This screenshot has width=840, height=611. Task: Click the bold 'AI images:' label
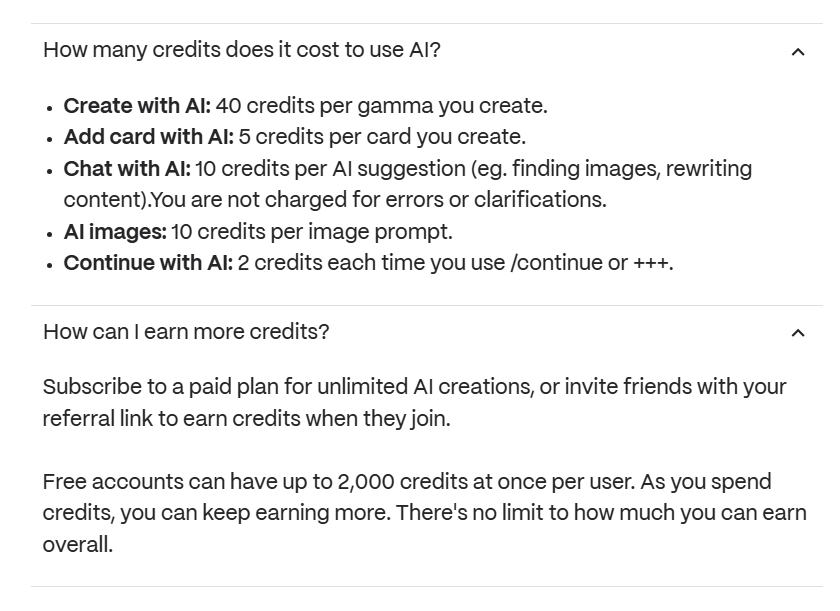[x=115, y=232]
